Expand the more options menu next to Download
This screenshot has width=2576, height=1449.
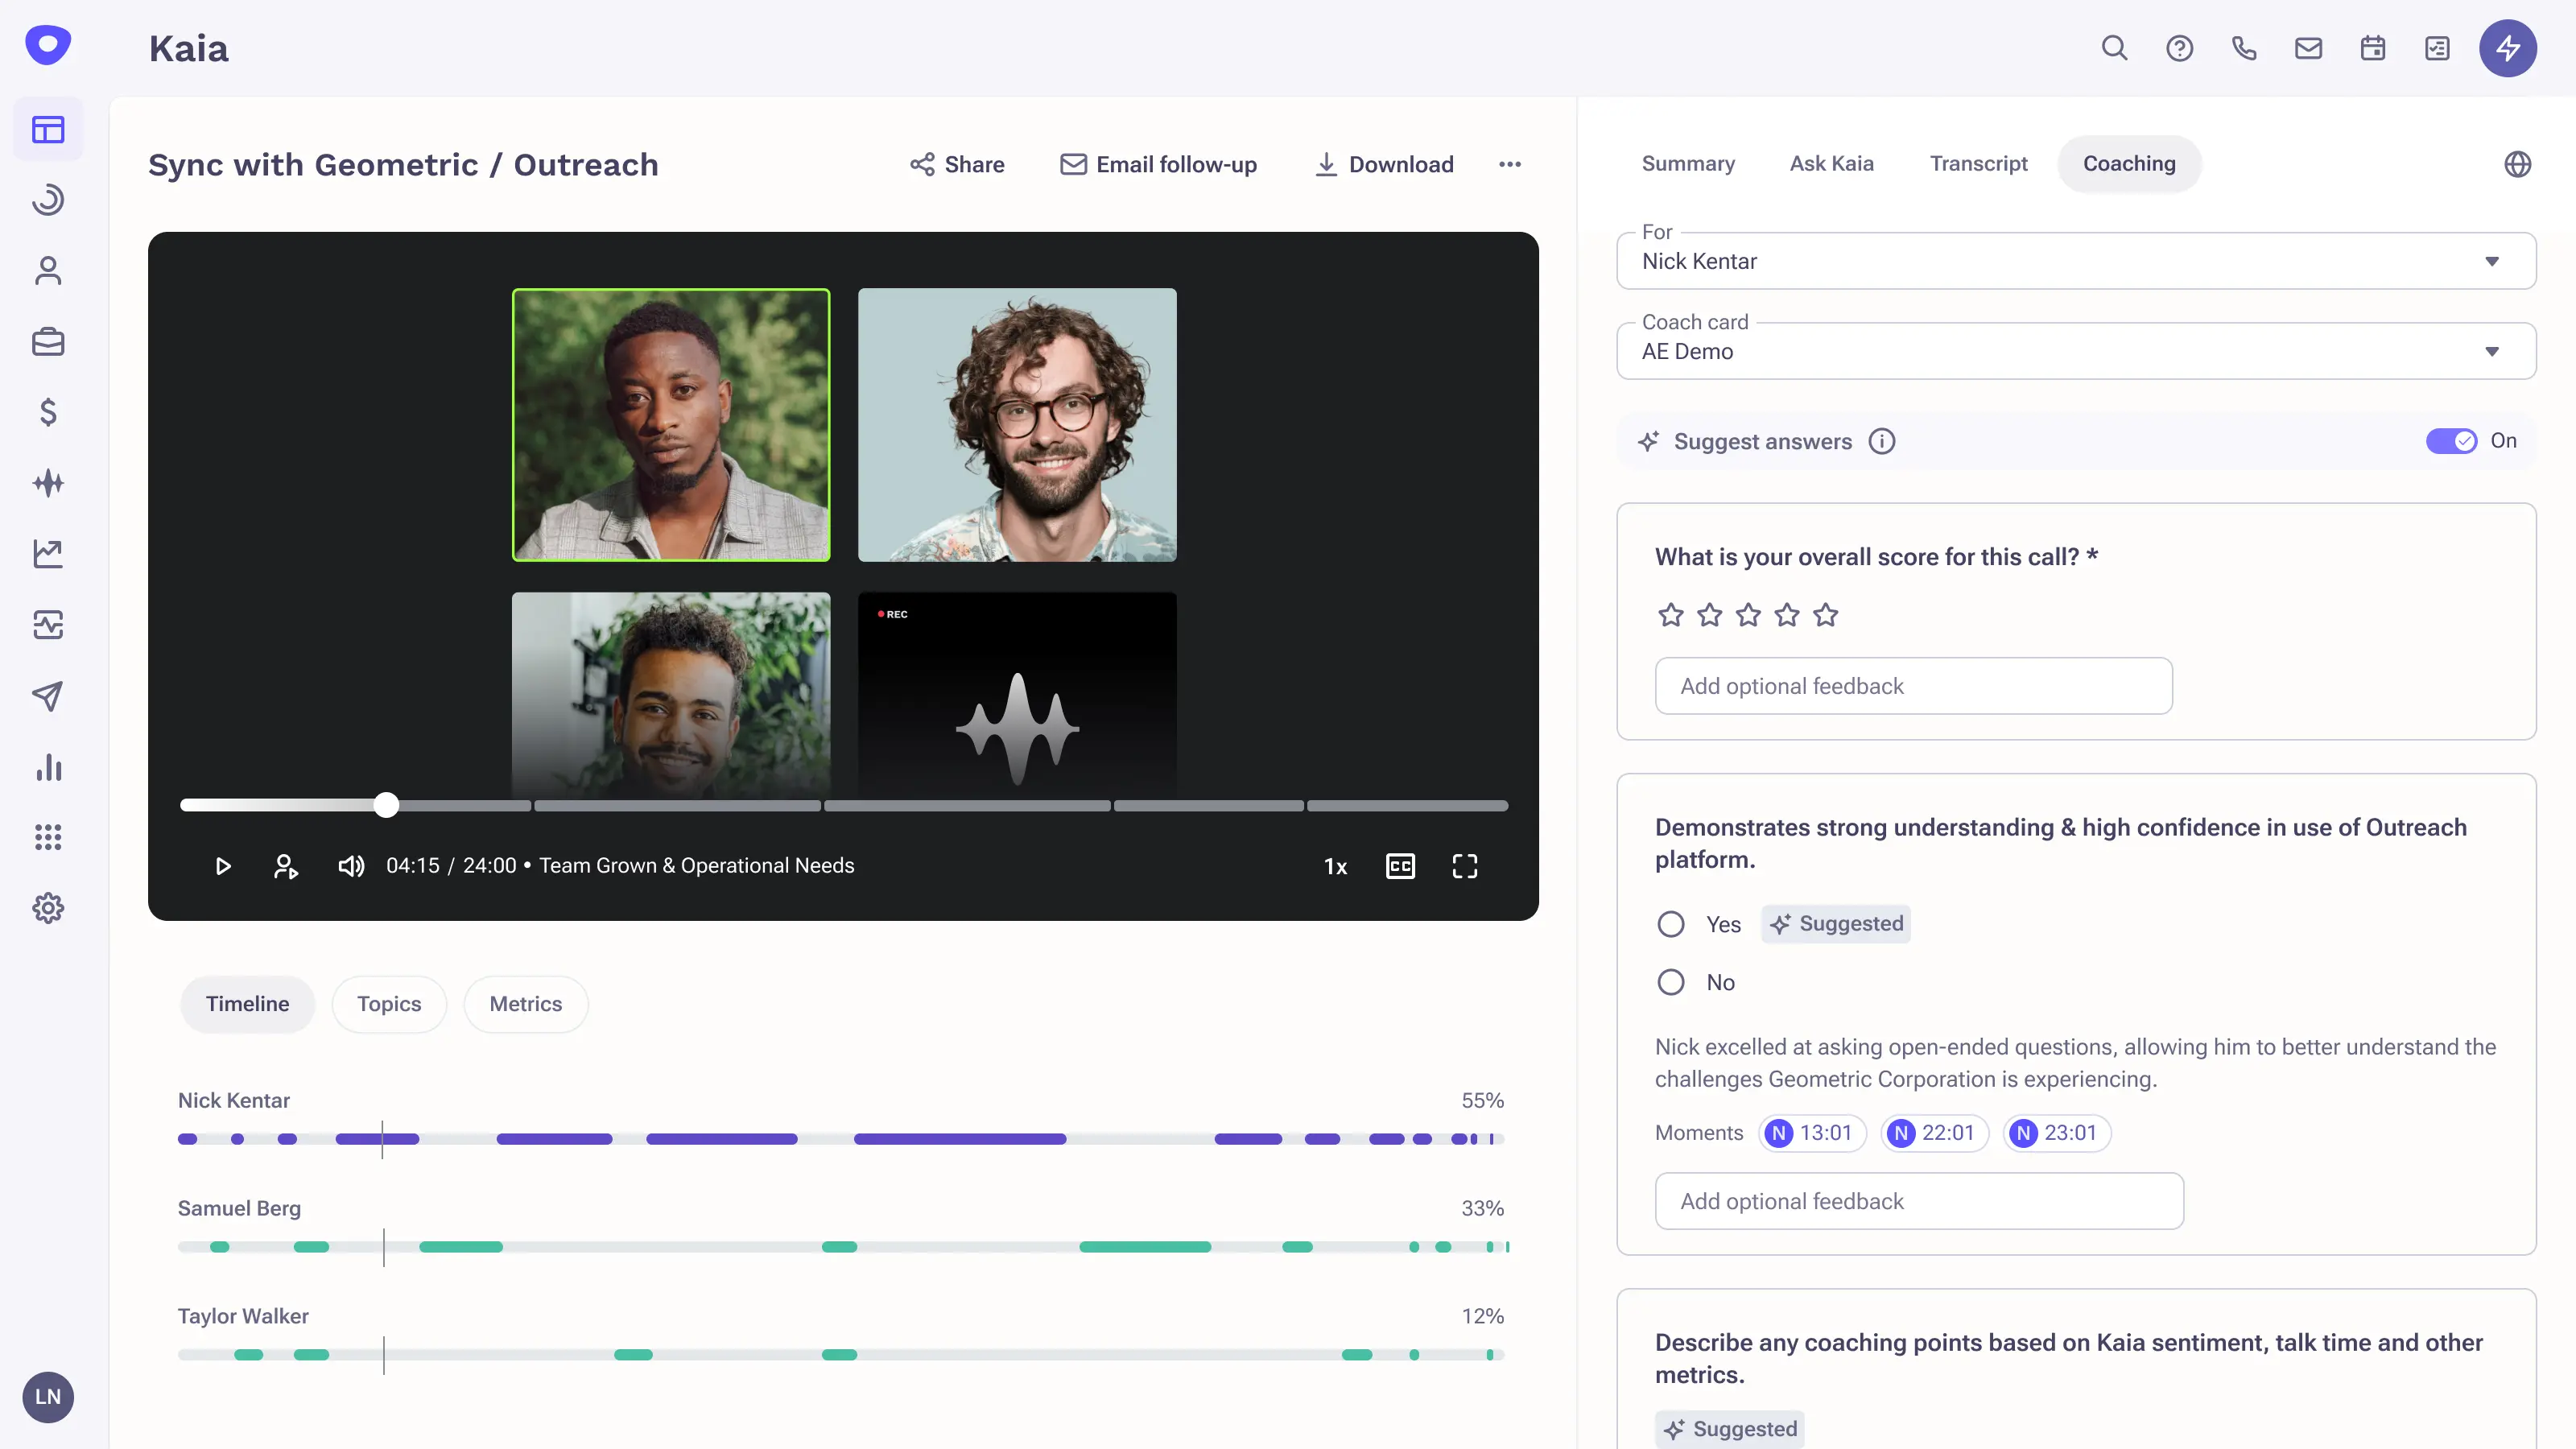(x=1510, y=164)
